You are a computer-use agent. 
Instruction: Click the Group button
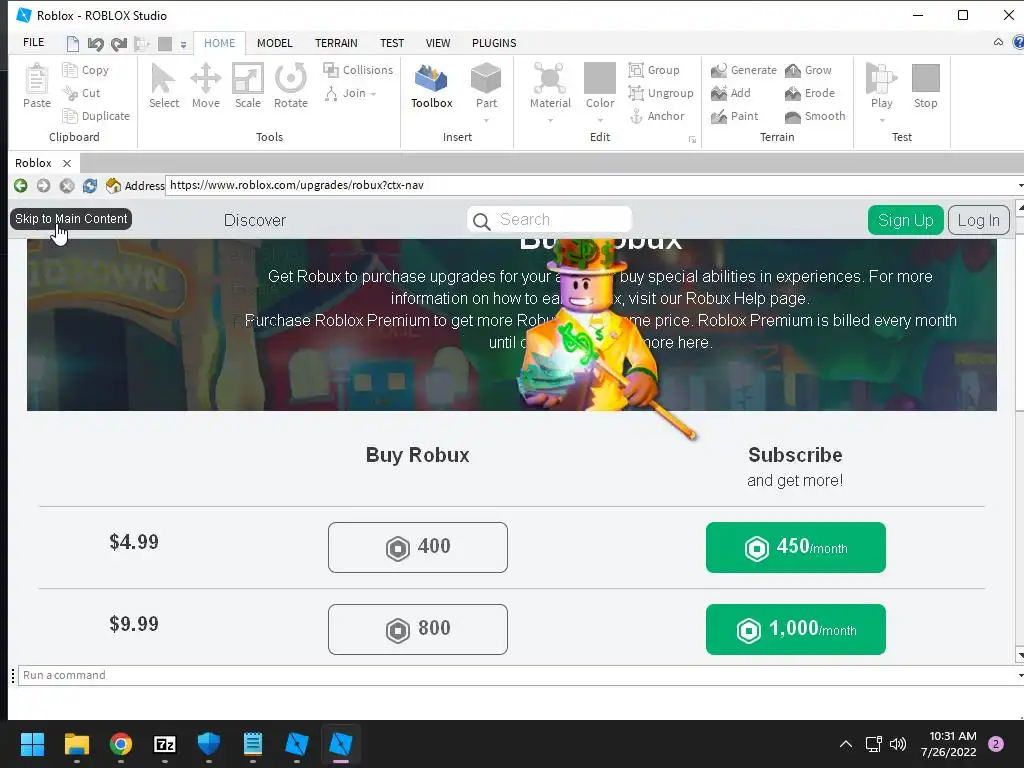click(x=654, y=70)
